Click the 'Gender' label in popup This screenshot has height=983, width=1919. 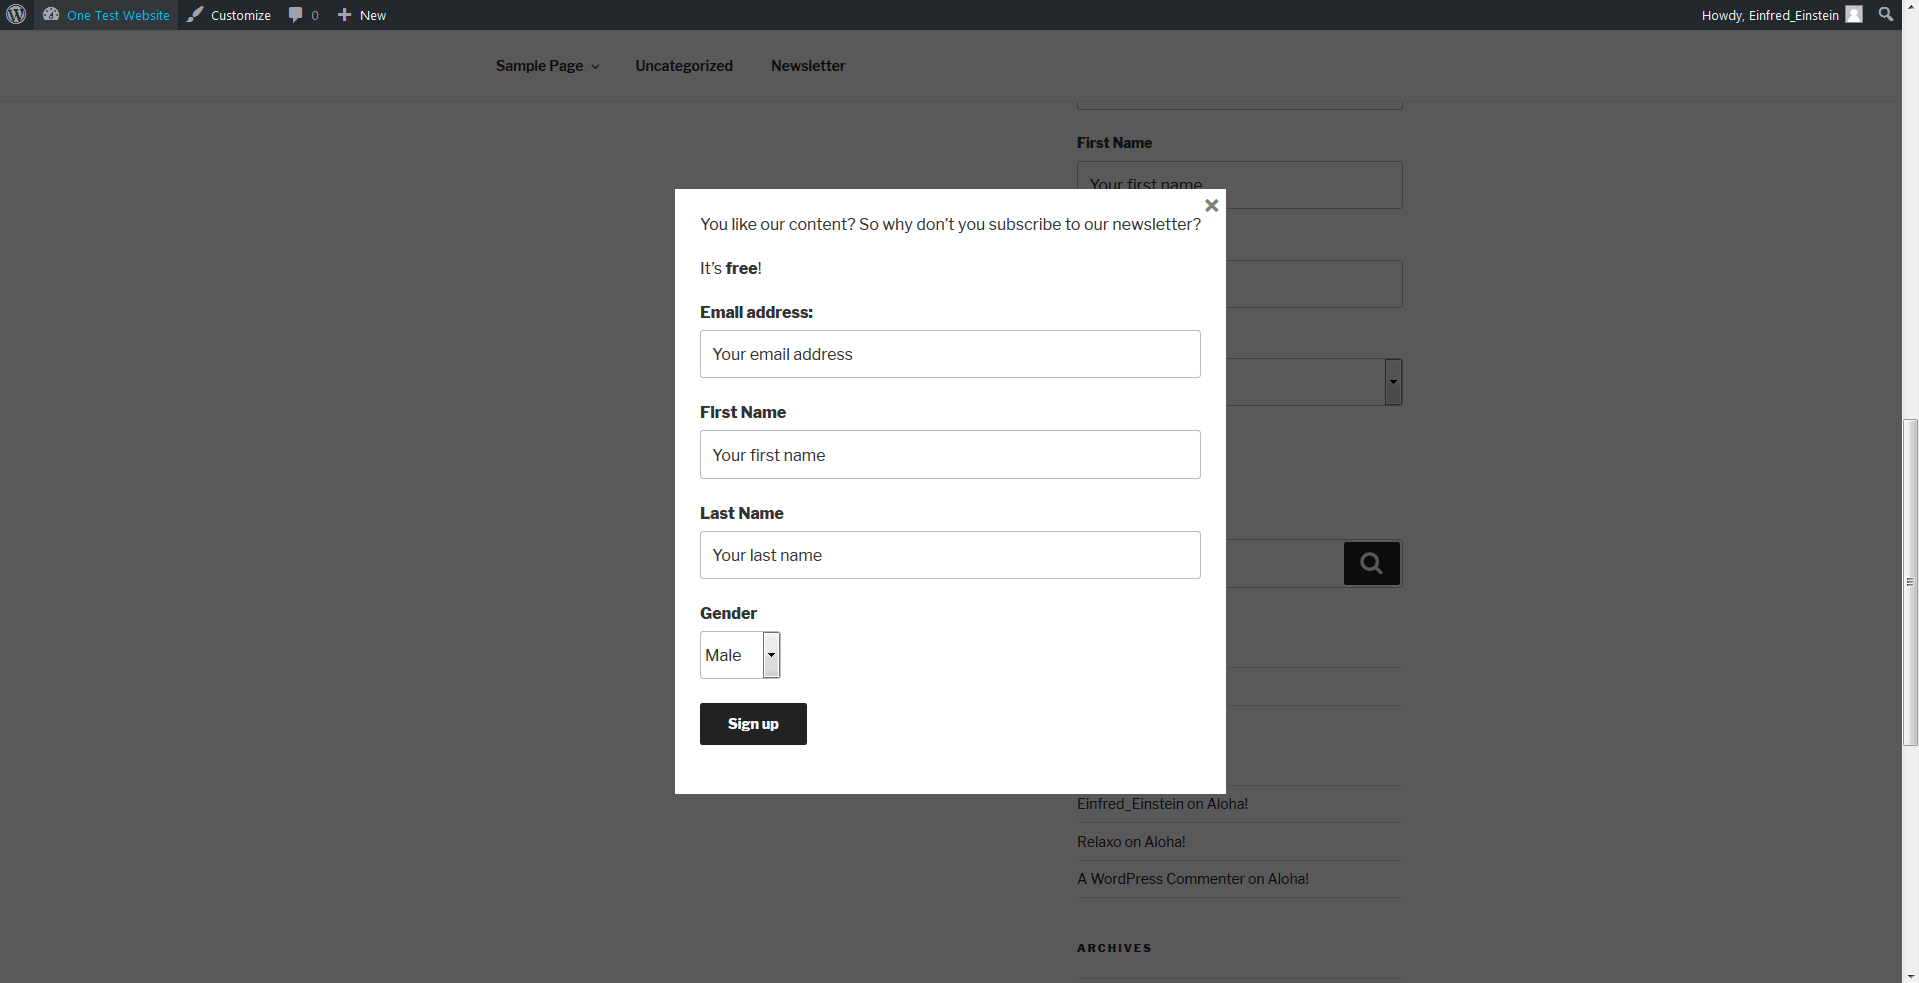click(x=728, y=613)
